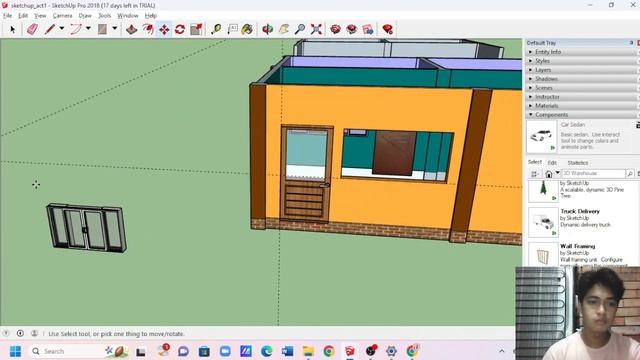The width and height of the screenshot is (640, 360).
Task: Open the Help menu
Action: [151, 16]
